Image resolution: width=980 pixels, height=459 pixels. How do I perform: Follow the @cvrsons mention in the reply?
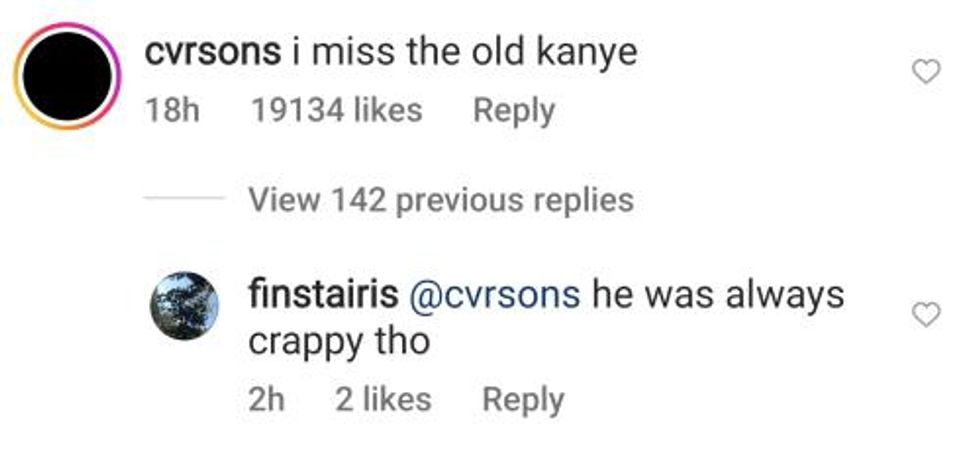(x=495, y=294)
